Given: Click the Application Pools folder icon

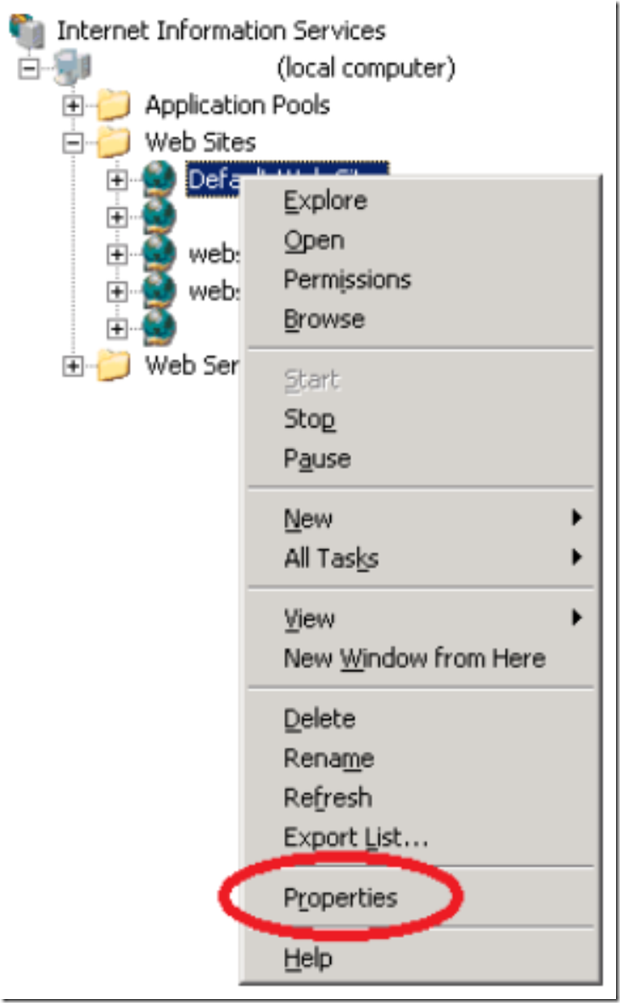Looking at the screenshot, I should click(114, 104).
